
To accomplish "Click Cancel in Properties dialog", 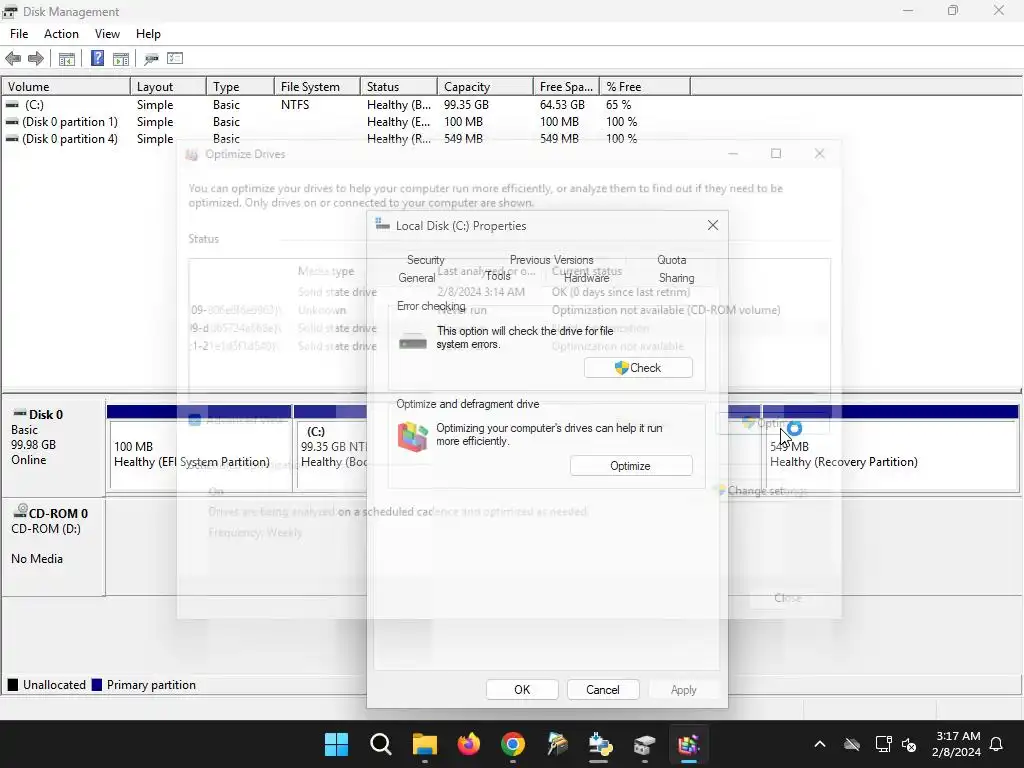I will [603, 690].
